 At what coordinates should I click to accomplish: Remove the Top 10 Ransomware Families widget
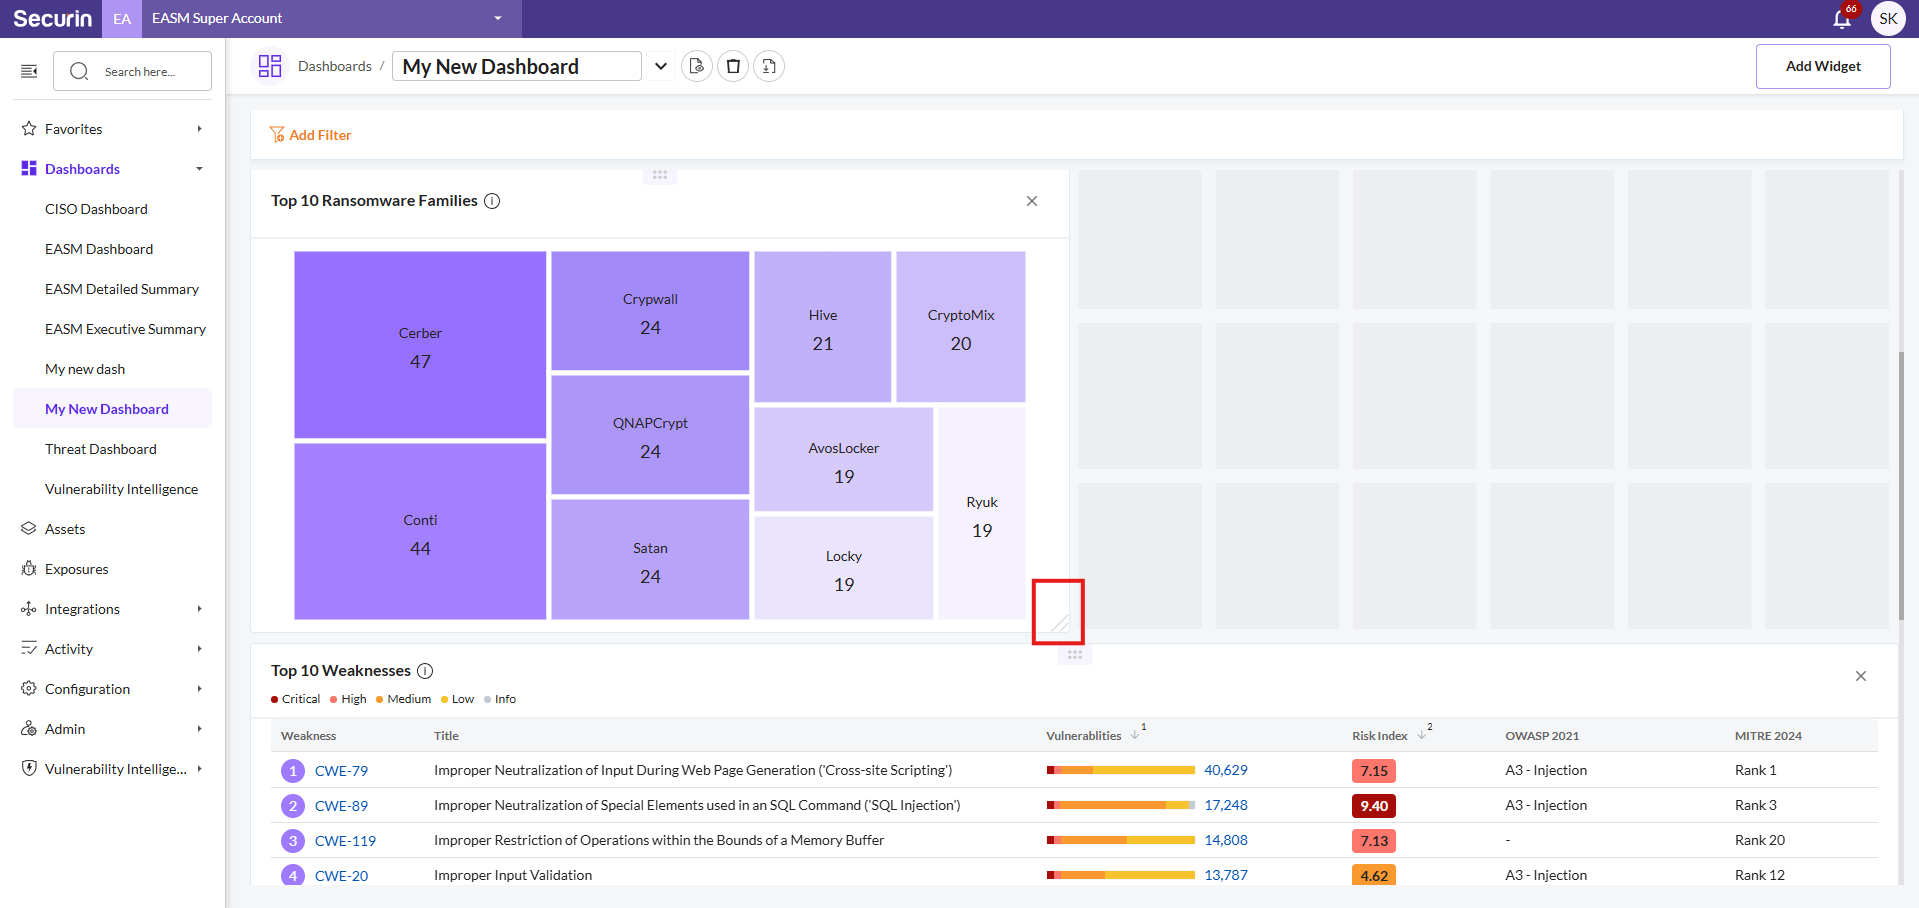pos(1032,201)
